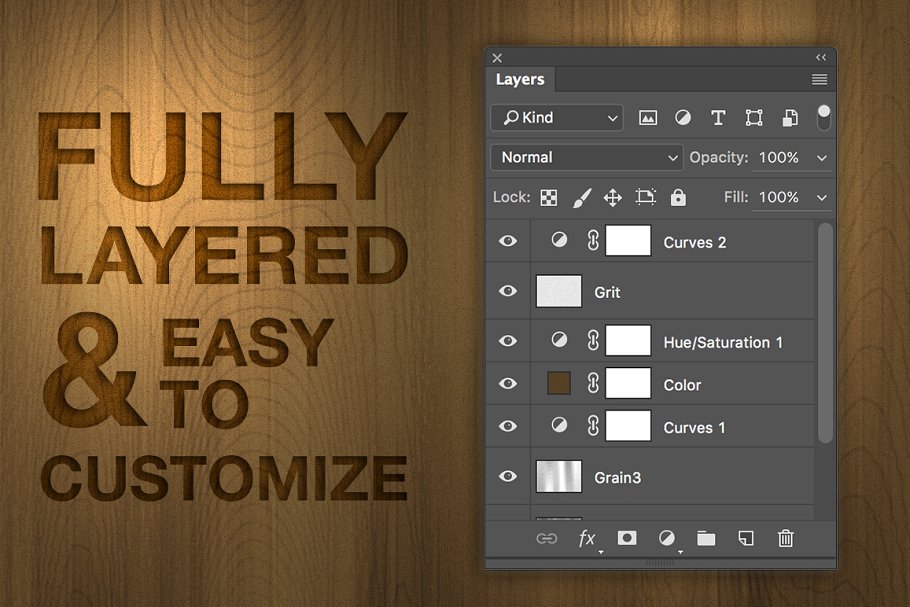The width and height of the screenshot is (910, 607).
Task: Add a layer mask to selected layer
Action: 626,538
